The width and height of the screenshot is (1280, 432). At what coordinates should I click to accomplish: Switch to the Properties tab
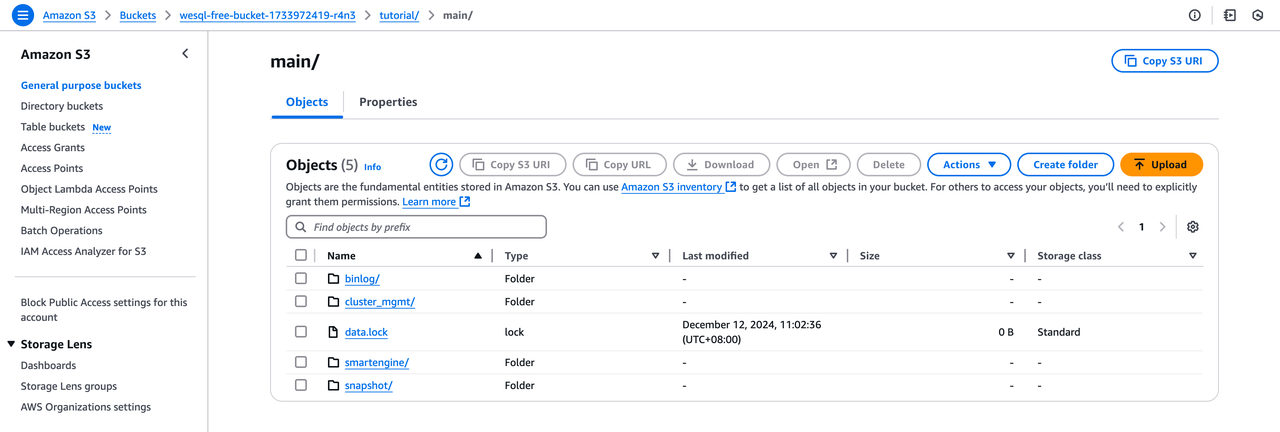388,102
